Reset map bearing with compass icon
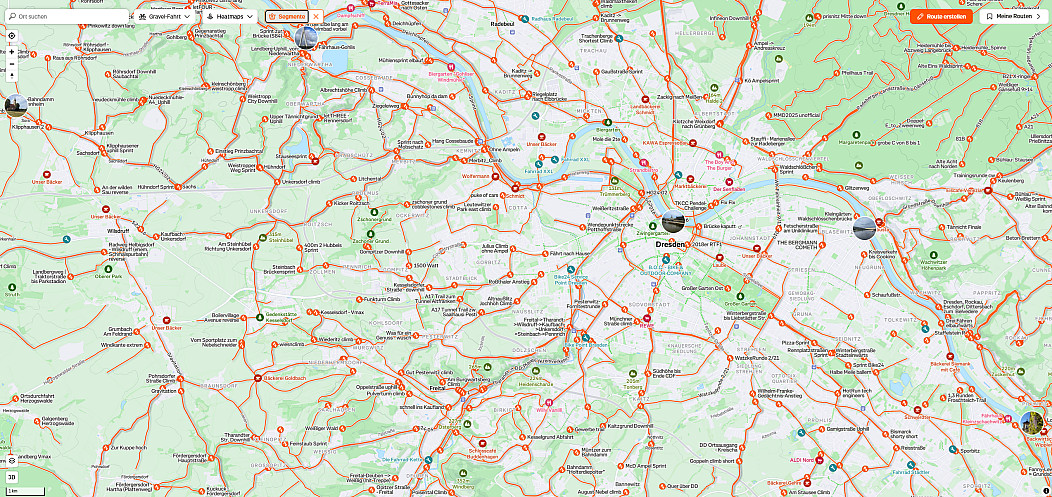The height and width of the screenshot is (497, 1052). 11,76
